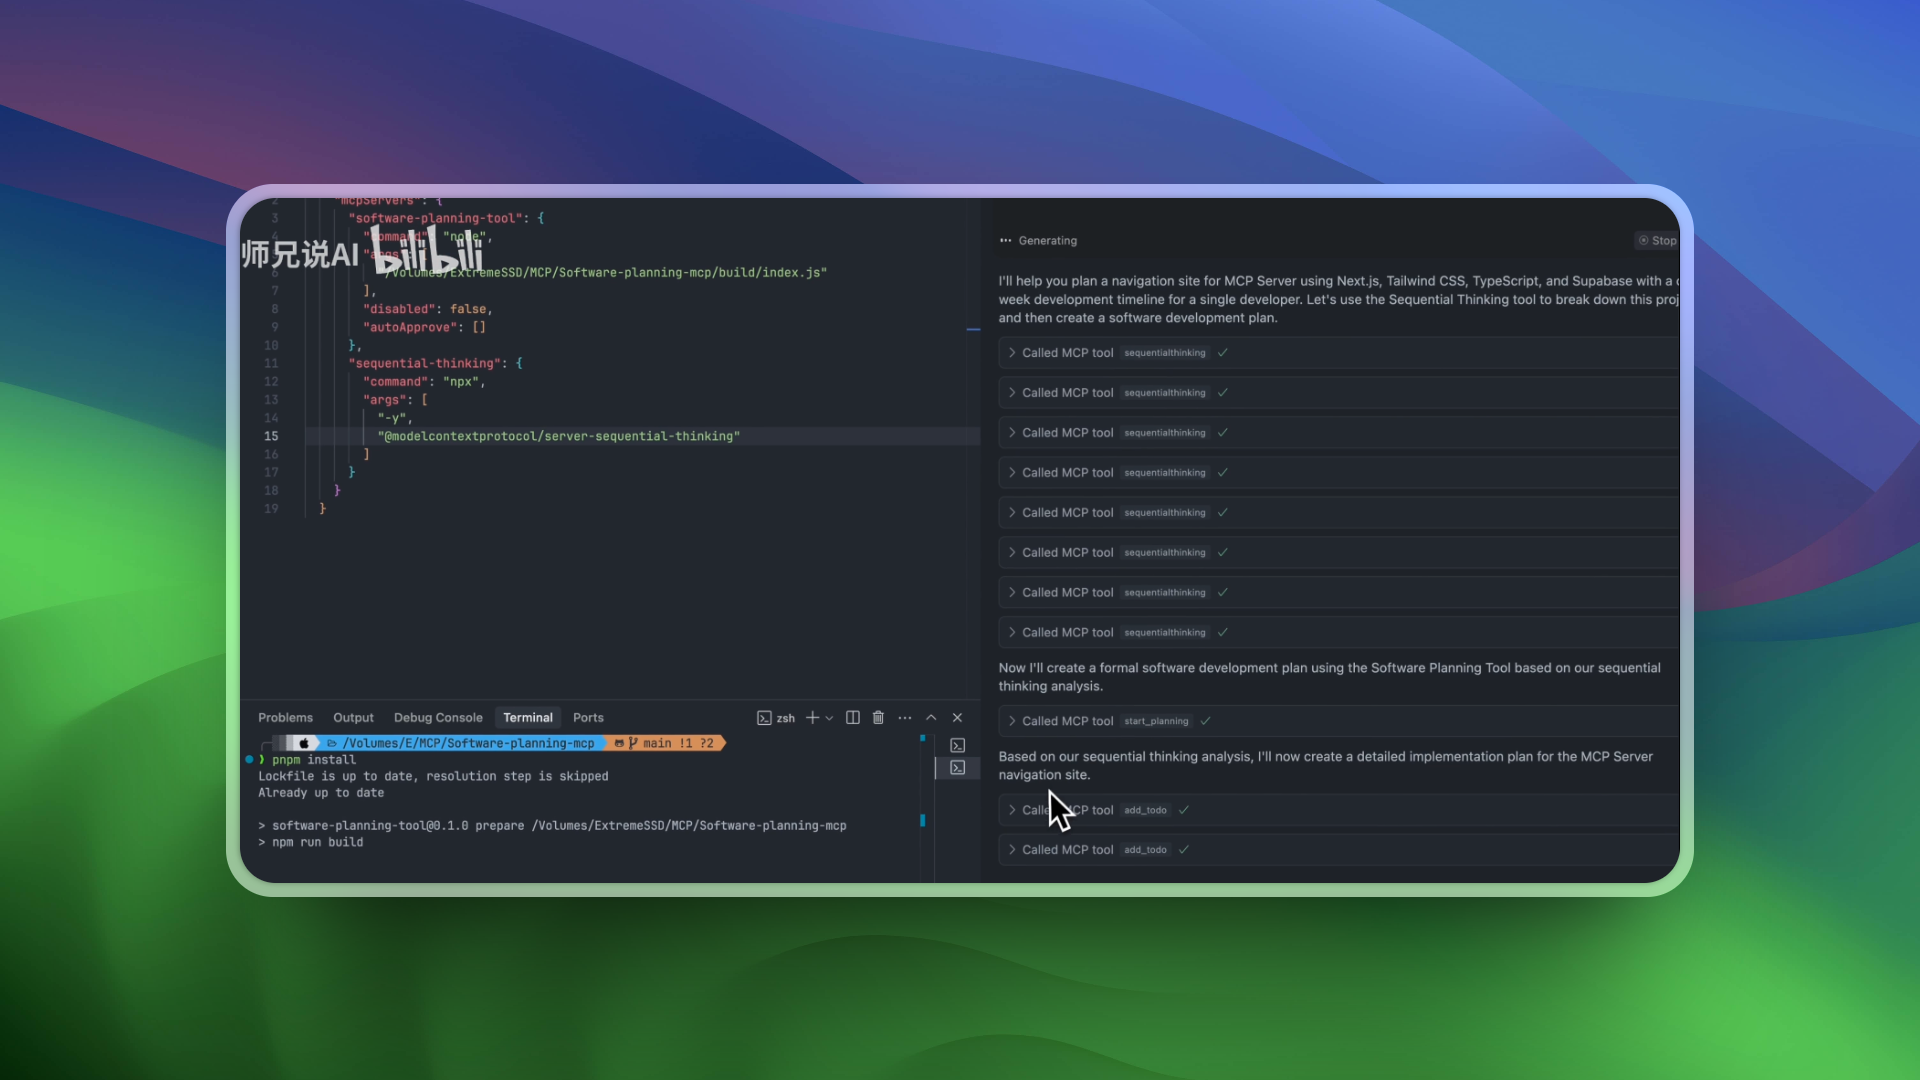Open terminal panel more actions menu

click(x=905, y=718)
